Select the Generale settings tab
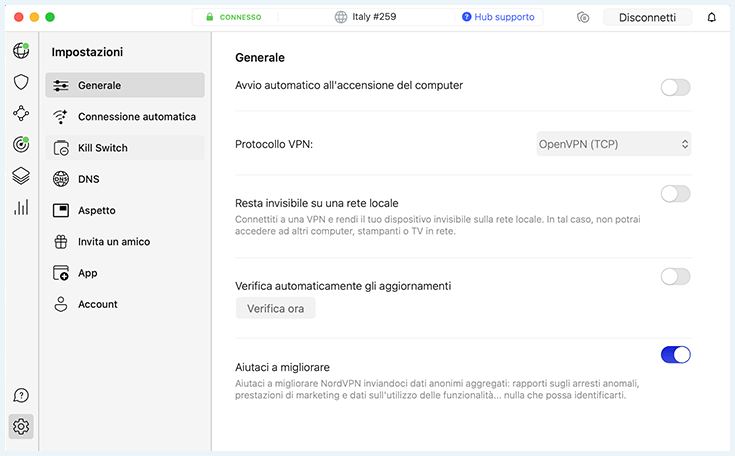Screen dimensions: 735x456 click(125, 85)
